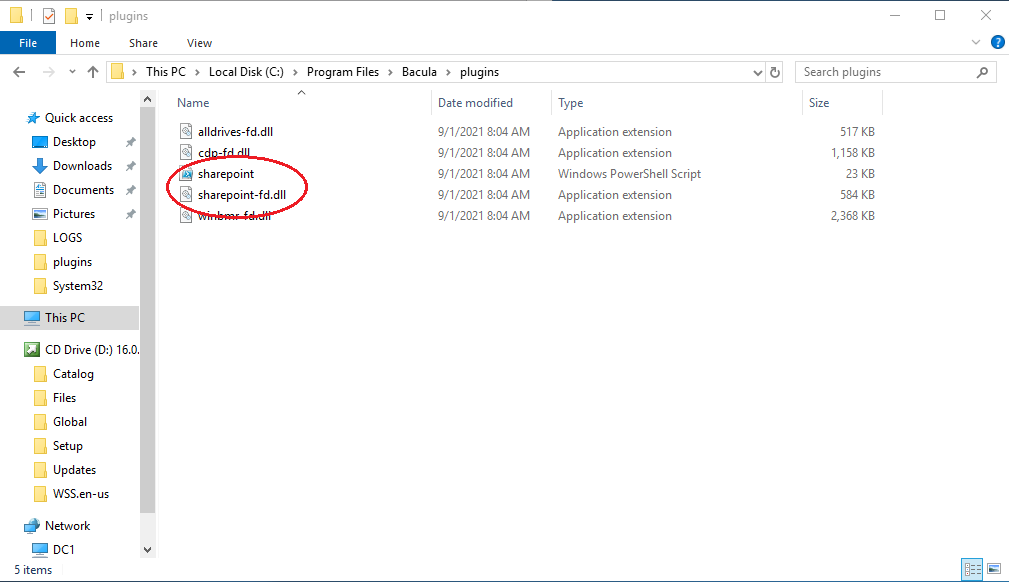Sort by Size column header
Image resolution: width=1009 pixels, height=582 pixels.
pos(819,103)
